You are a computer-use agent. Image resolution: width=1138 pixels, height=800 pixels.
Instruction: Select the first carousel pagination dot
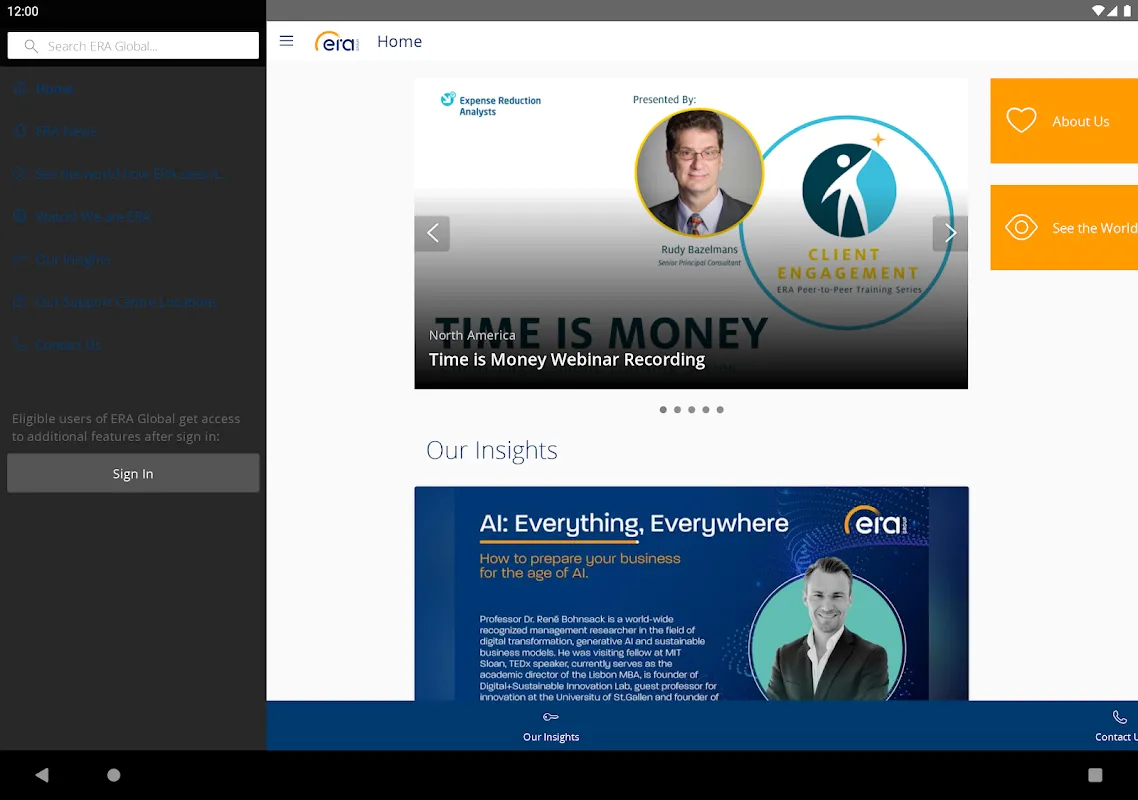pos(663,410)
